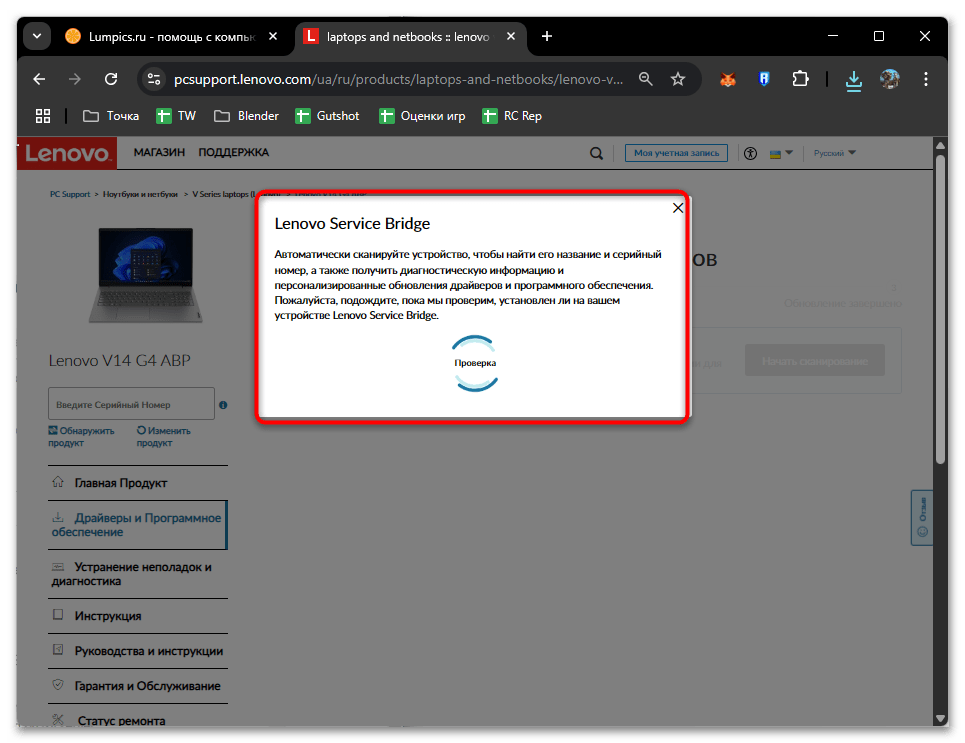Click the Lenovo V14 G4 ABP laptop image
965x743 pixels.
coord(146,275)
